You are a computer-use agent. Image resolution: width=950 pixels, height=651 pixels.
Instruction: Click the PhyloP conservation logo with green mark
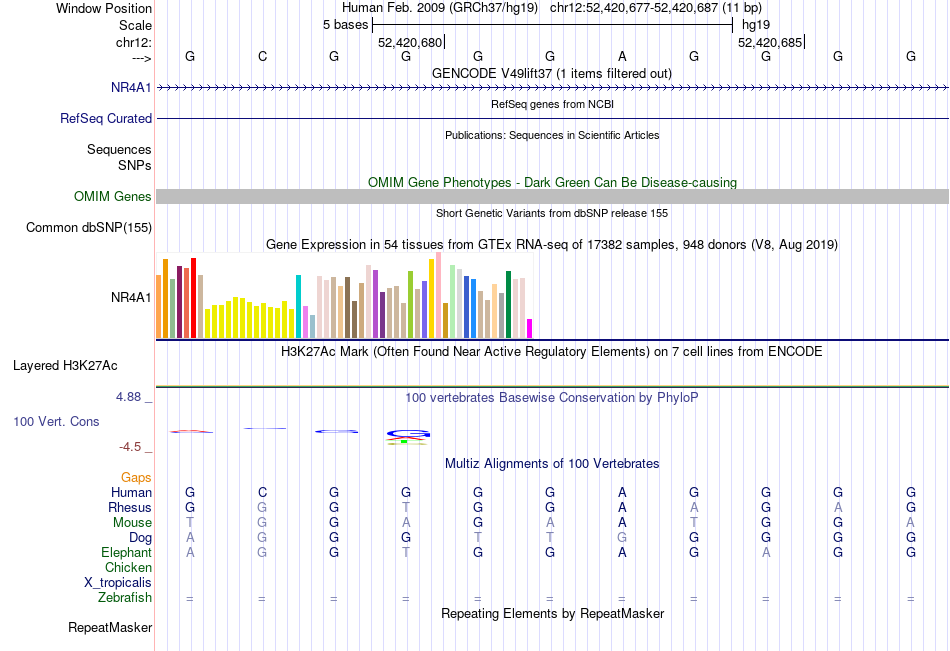[408, 437]
